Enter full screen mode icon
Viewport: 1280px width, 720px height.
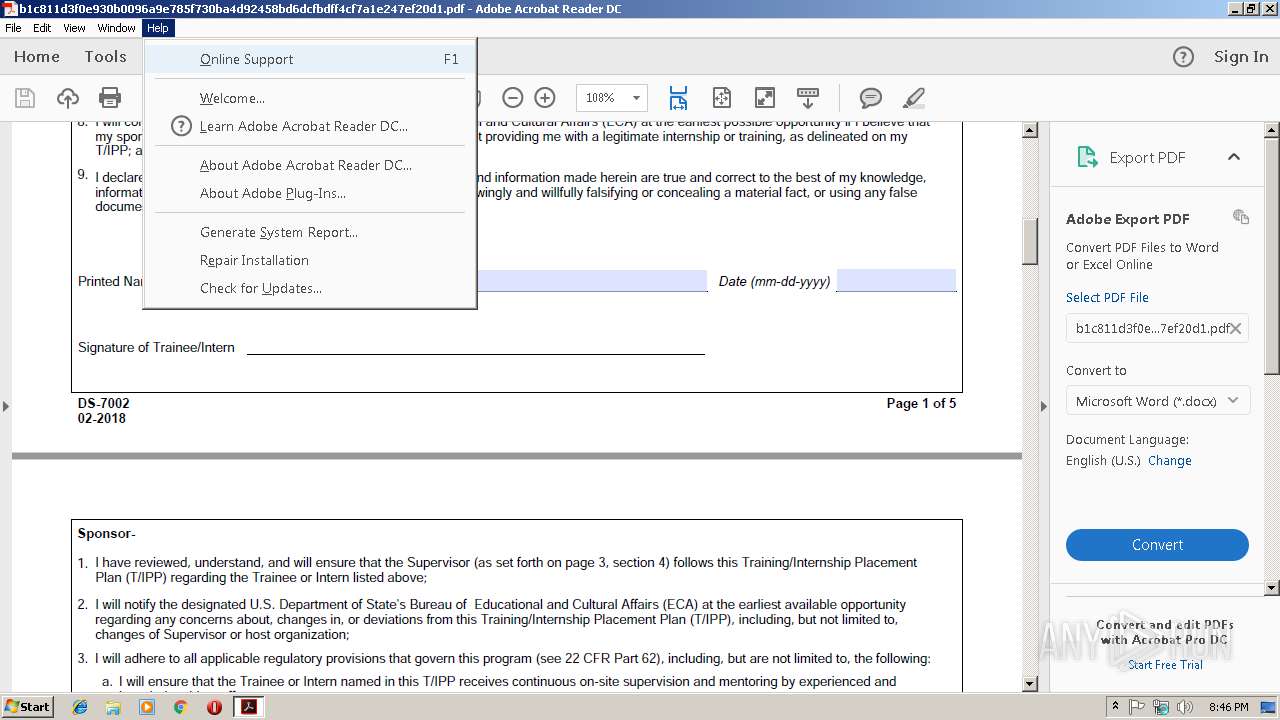tap(764, 97)
